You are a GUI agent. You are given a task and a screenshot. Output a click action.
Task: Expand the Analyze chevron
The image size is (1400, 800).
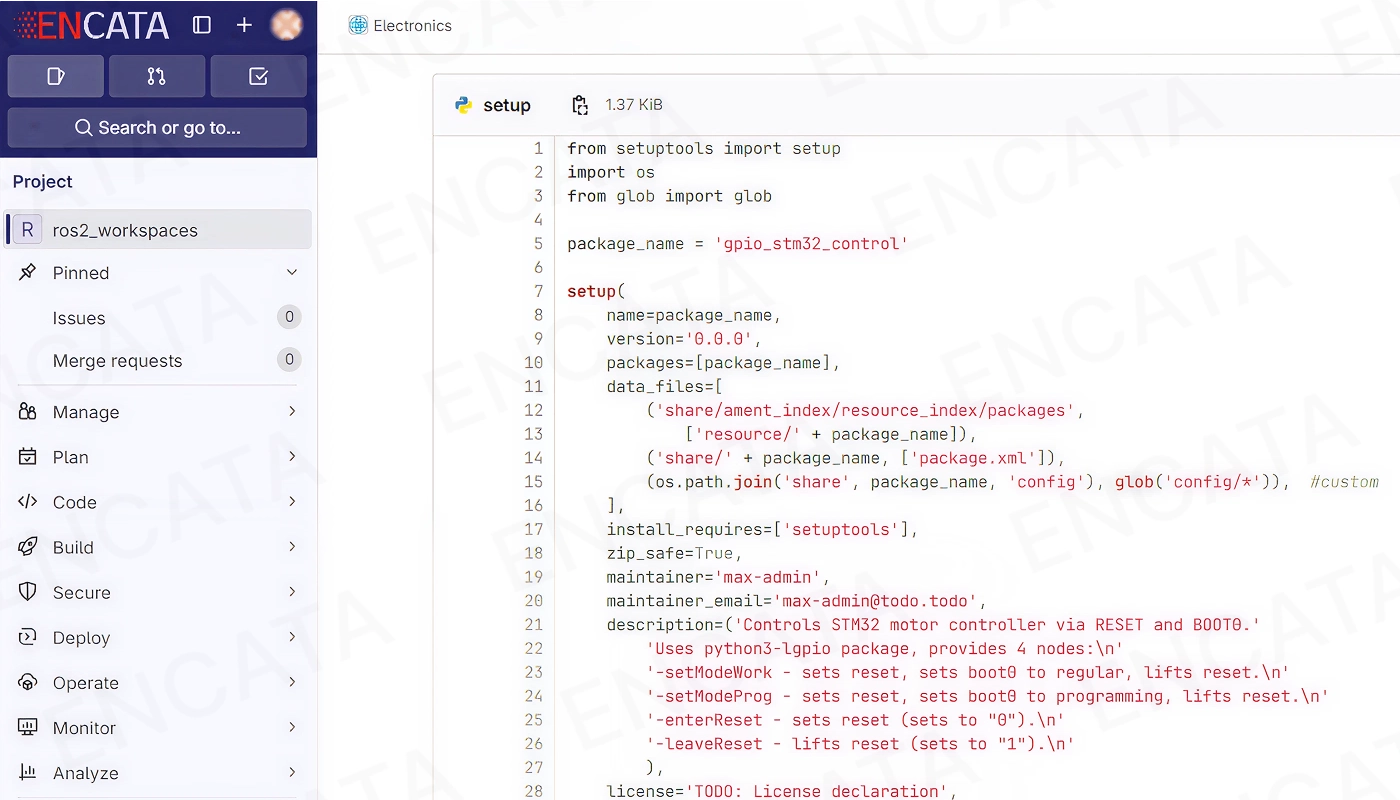[292, 772]
